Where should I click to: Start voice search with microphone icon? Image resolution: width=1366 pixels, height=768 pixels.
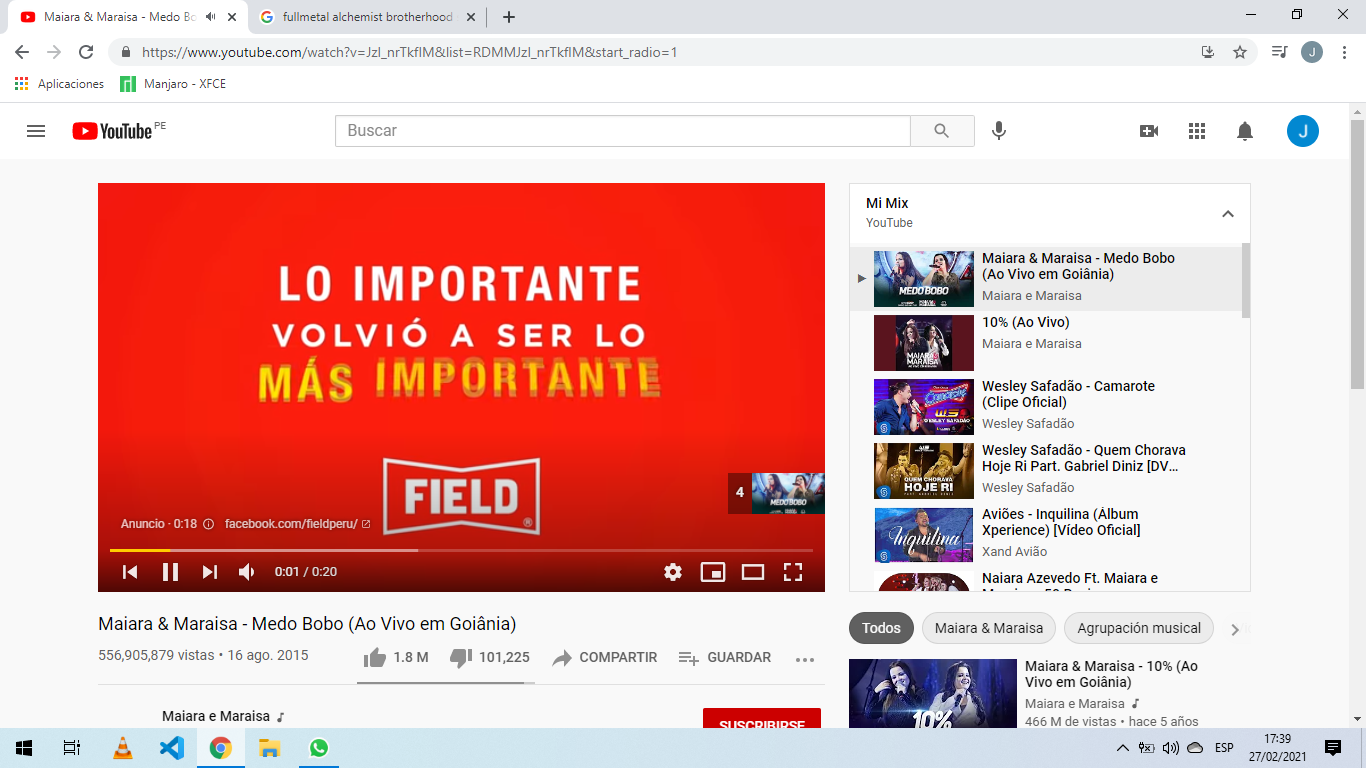pyautogui.click(x=998, y=131)
